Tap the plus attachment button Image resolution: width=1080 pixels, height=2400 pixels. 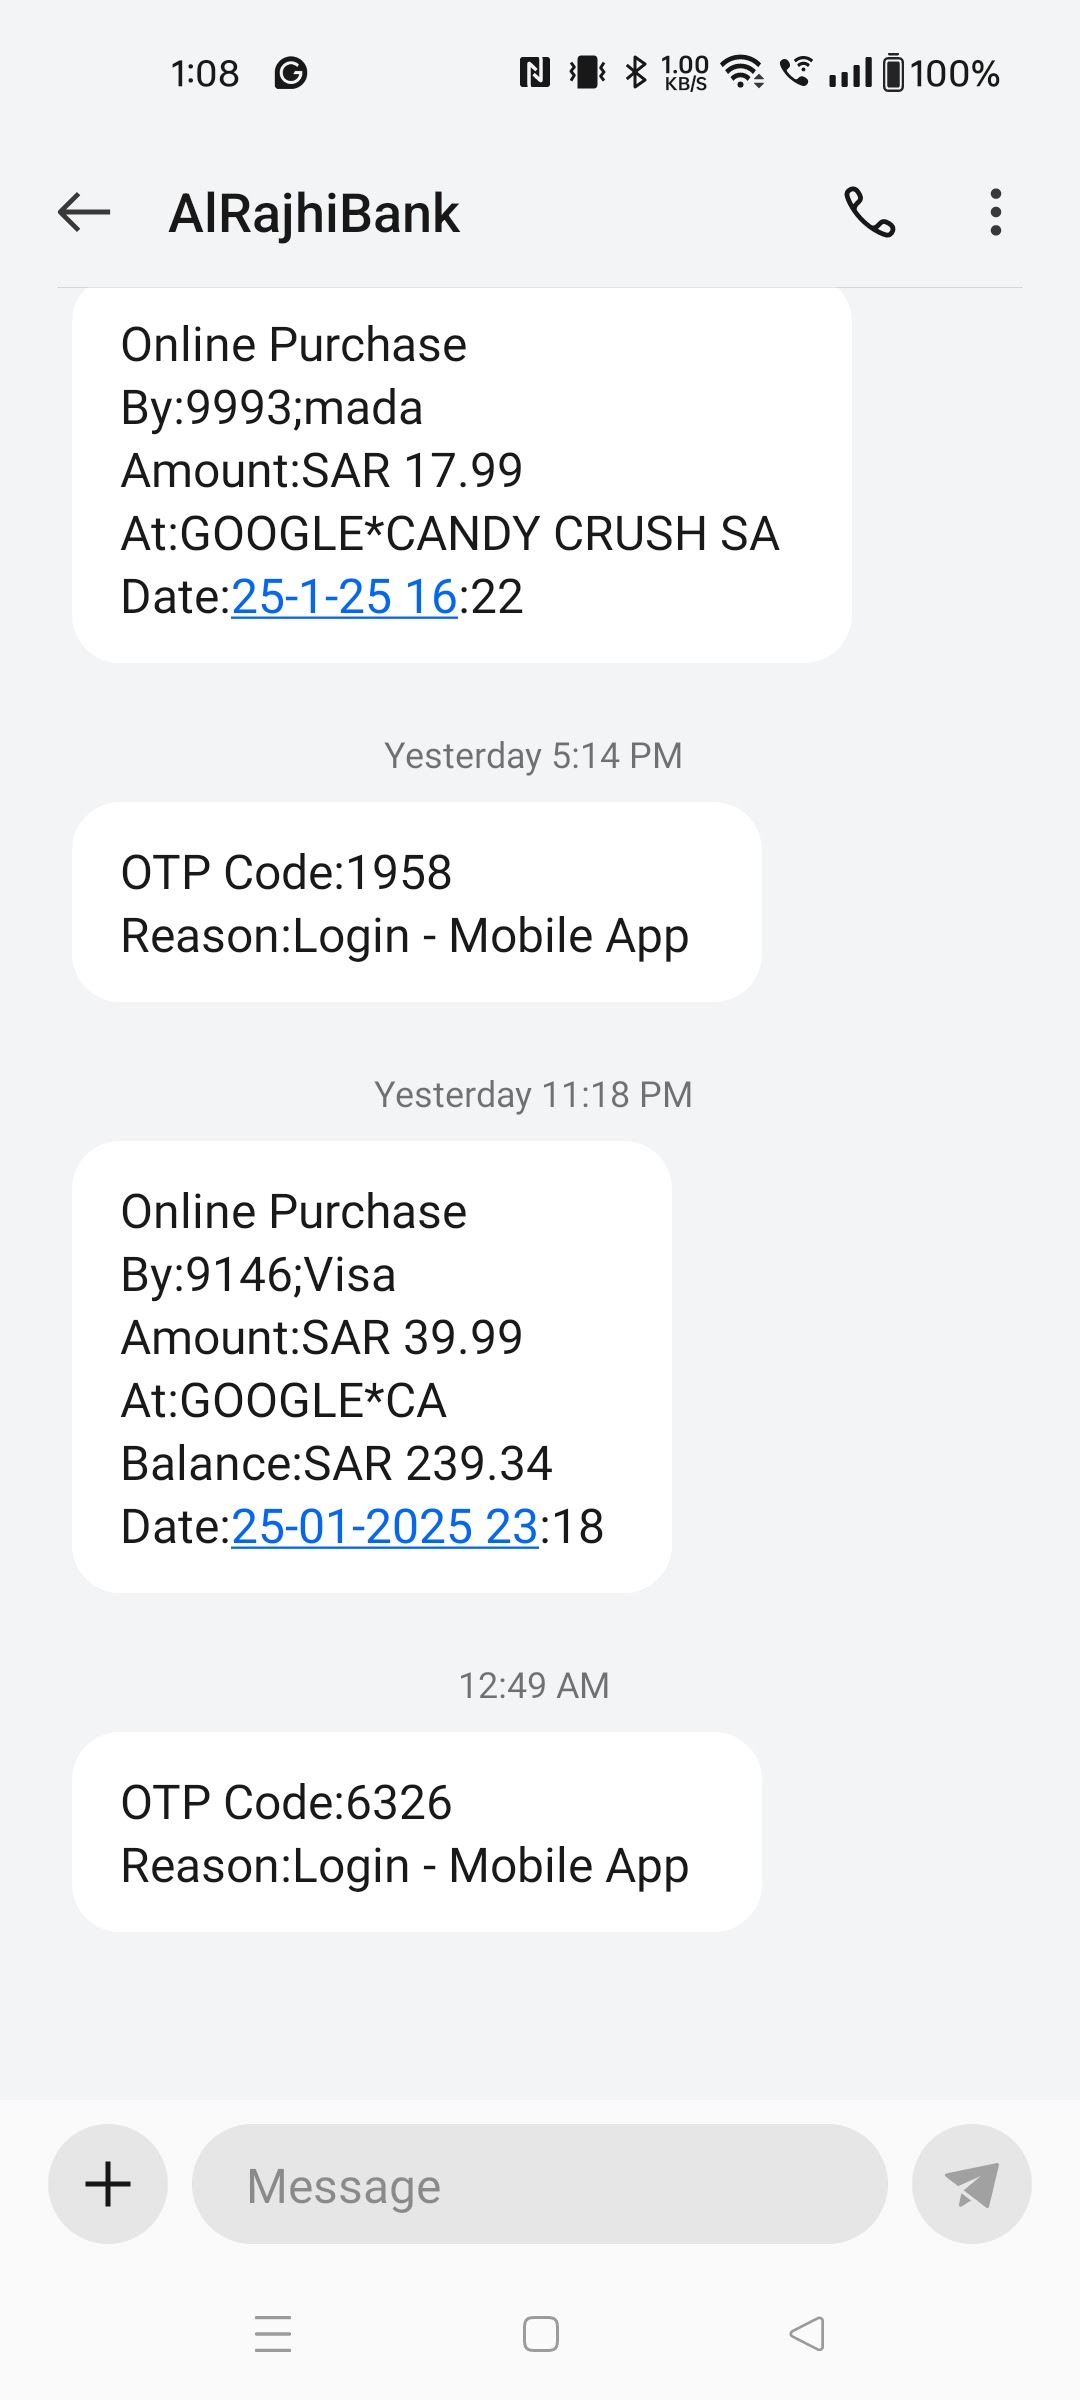108,2184
